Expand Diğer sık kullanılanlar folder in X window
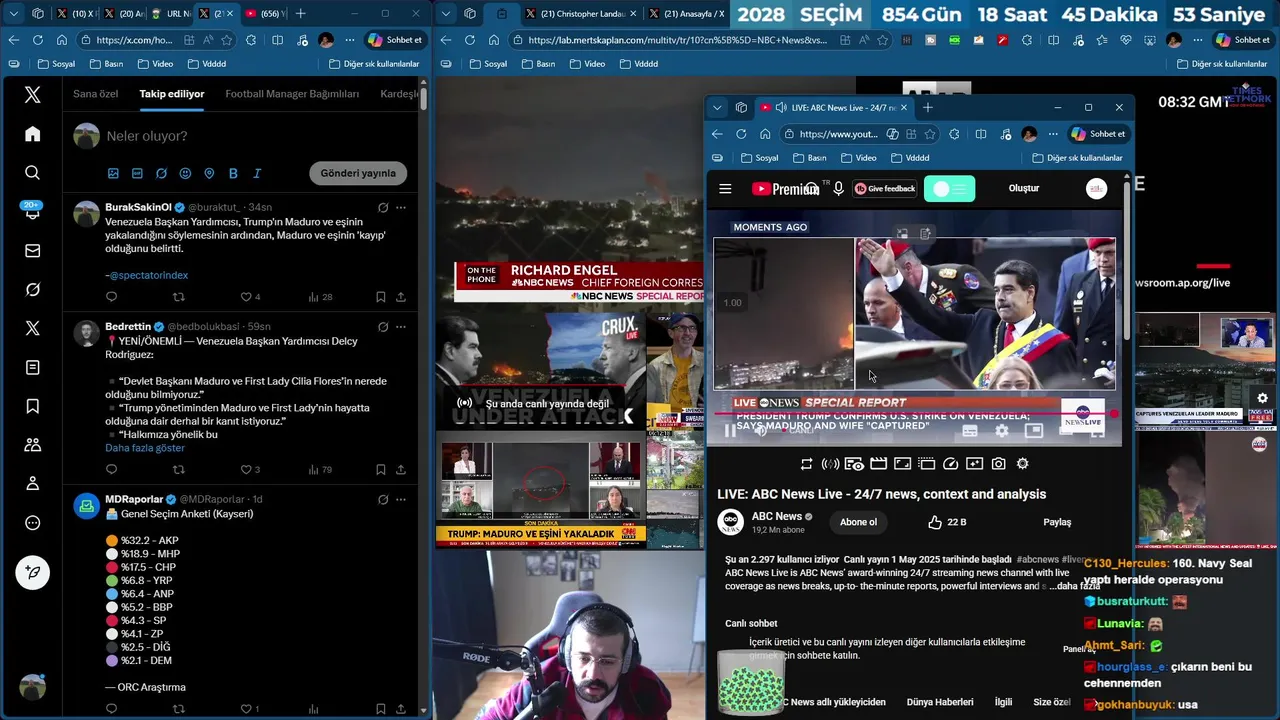This screenshot has width=1280, height=720. [x=374, y=64]
